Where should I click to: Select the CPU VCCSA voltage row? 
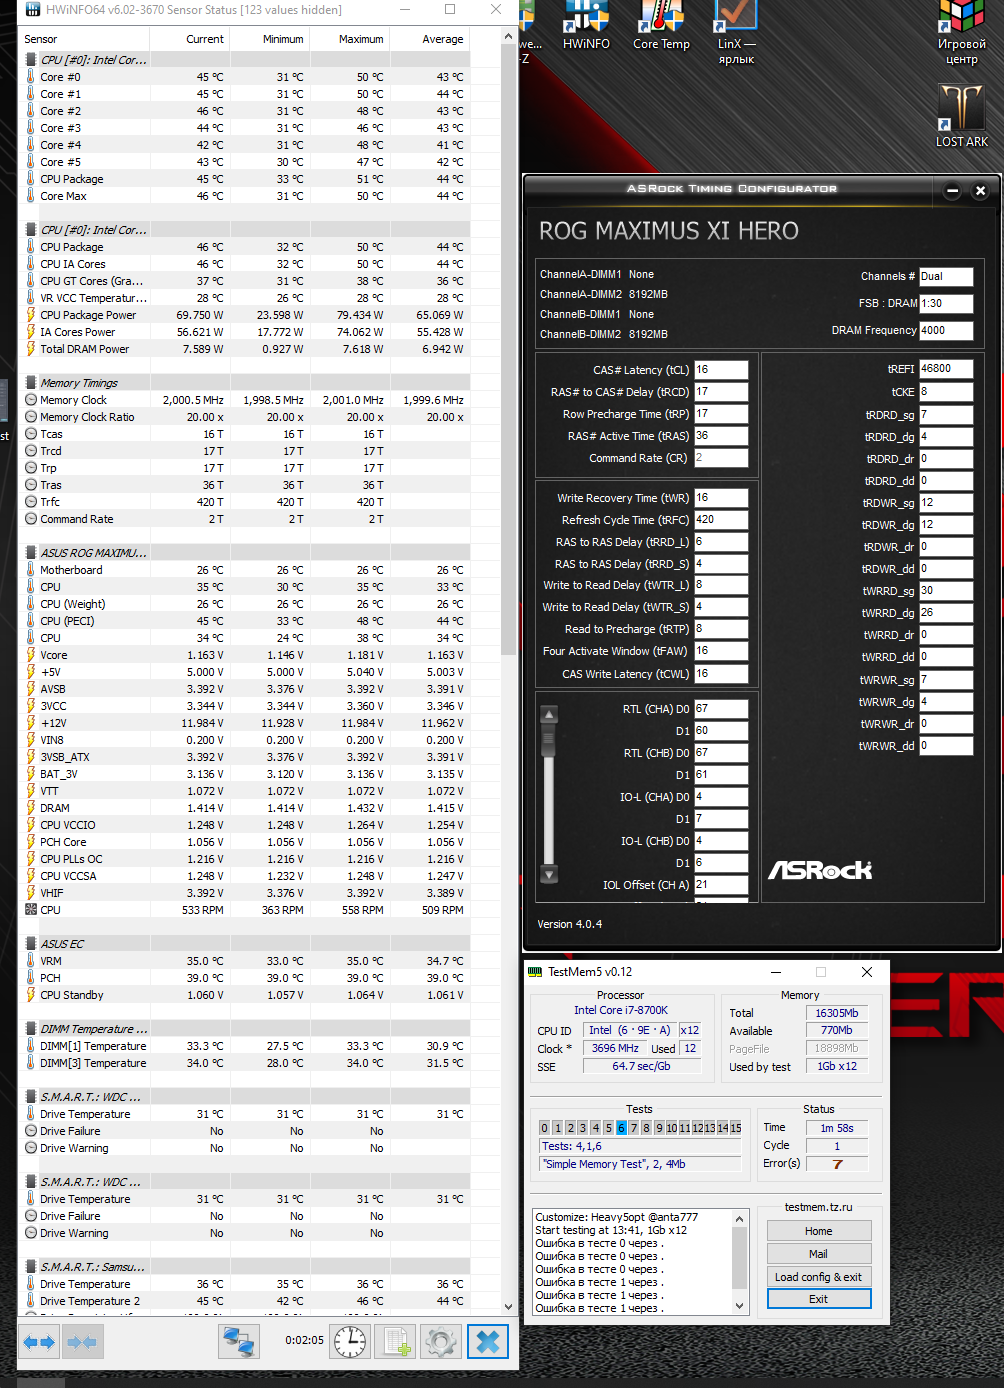point(244,876)
